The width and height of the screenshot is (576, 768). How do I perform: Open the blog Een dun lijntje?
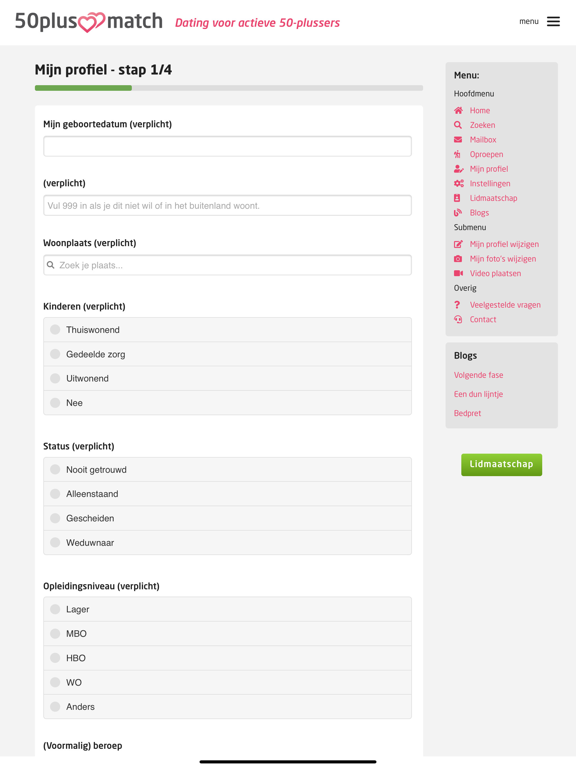478,394
